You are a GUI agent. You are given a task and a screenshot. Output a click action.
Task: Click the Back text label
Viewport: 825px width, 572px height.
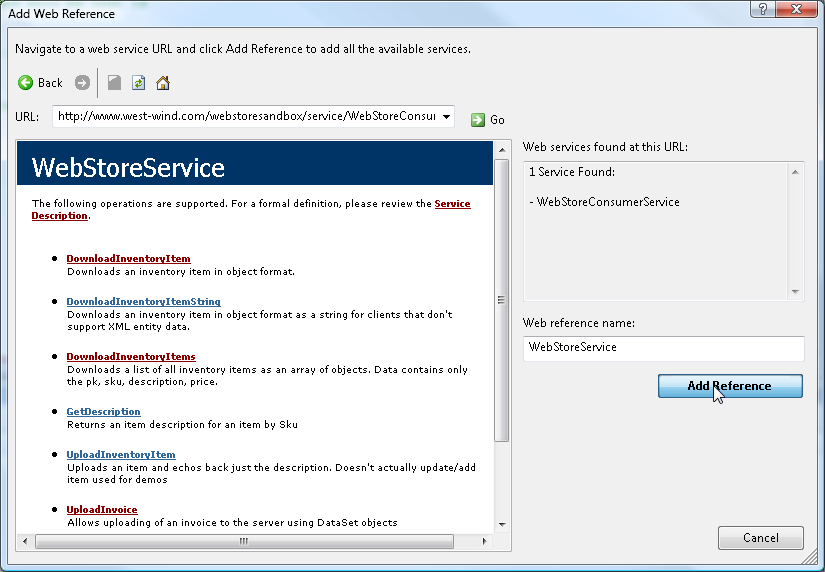(x=50, y=83)
